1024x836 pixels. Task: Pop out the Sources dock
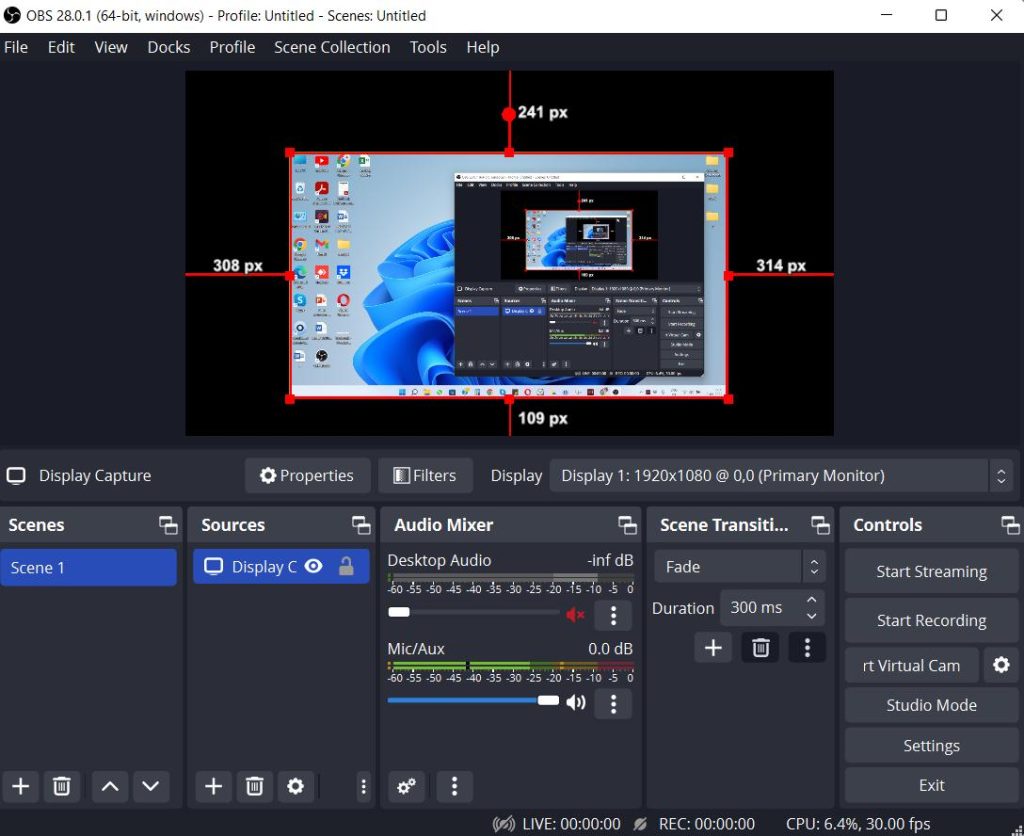(361, 525)
